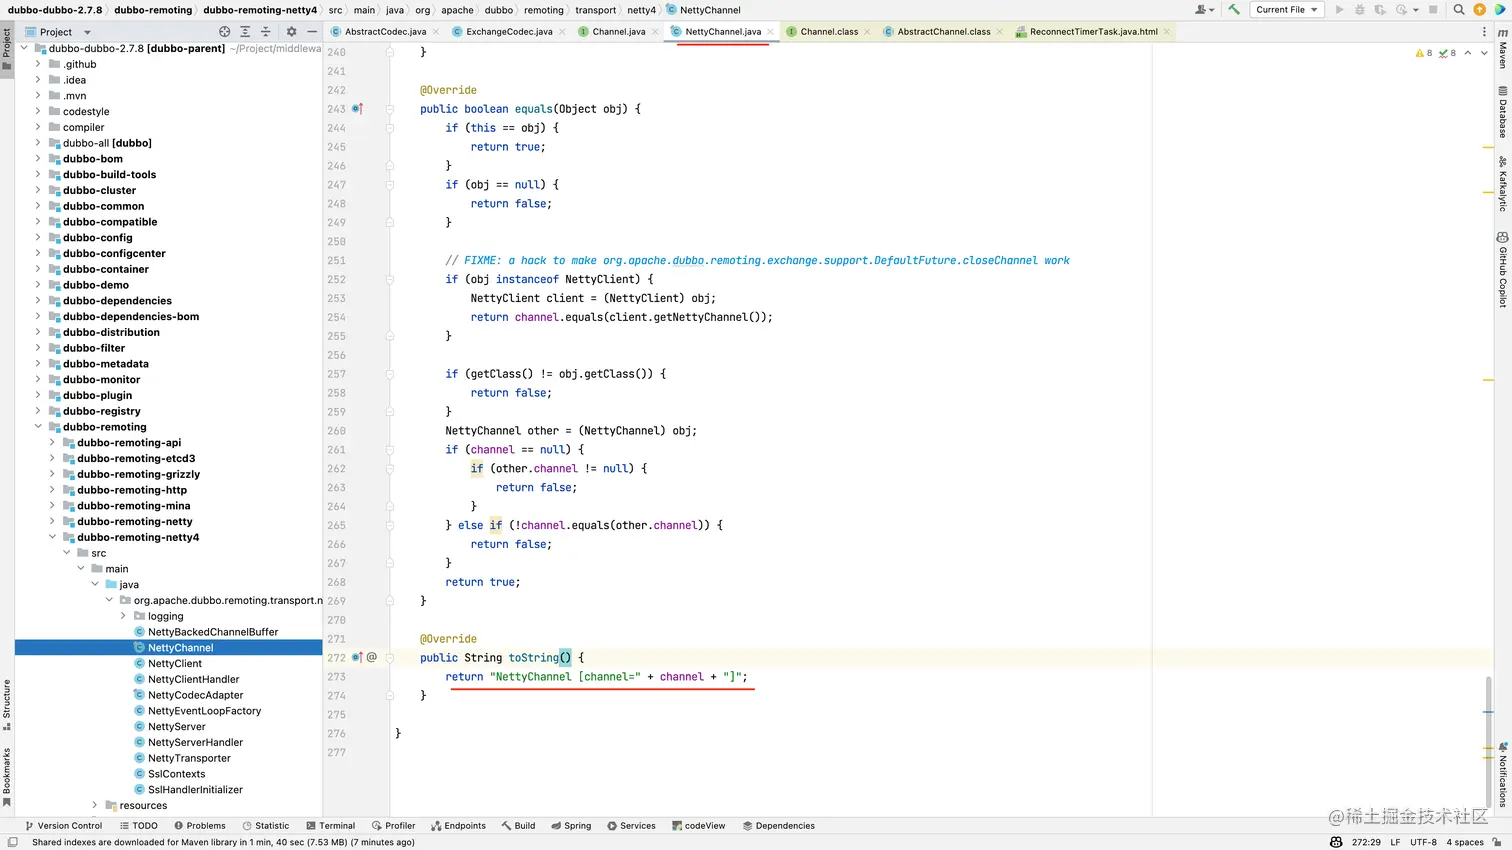Open the code-with-me user icon
The width and height of the screenshot is (1512, 850).
pyautogui.click(x=1203, y=10)
